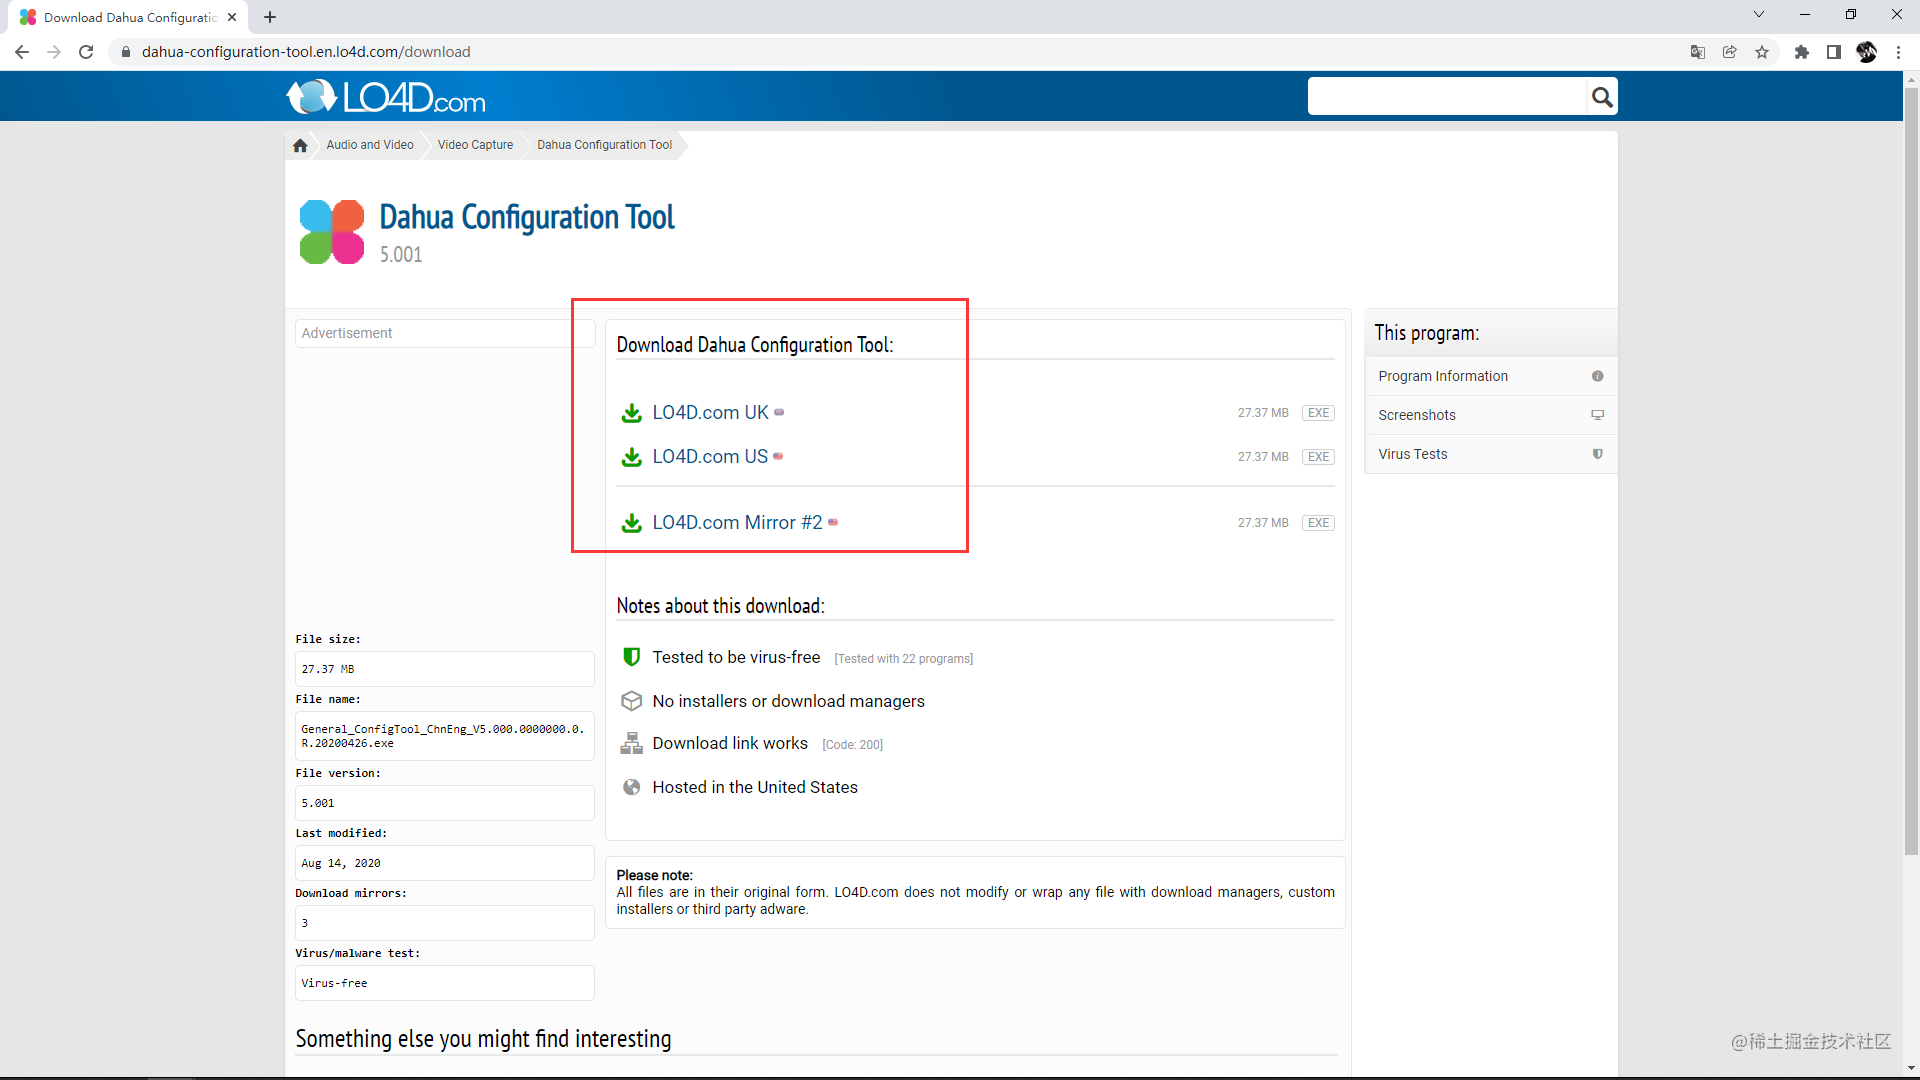Click the green shield virus-free icon
Screen dimensions: 1920x1080
tap(632, 657)
